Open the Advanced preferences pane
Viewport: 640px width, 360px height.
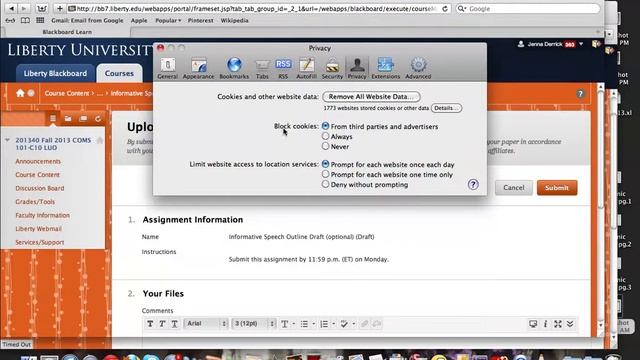[x=418, y=68]
